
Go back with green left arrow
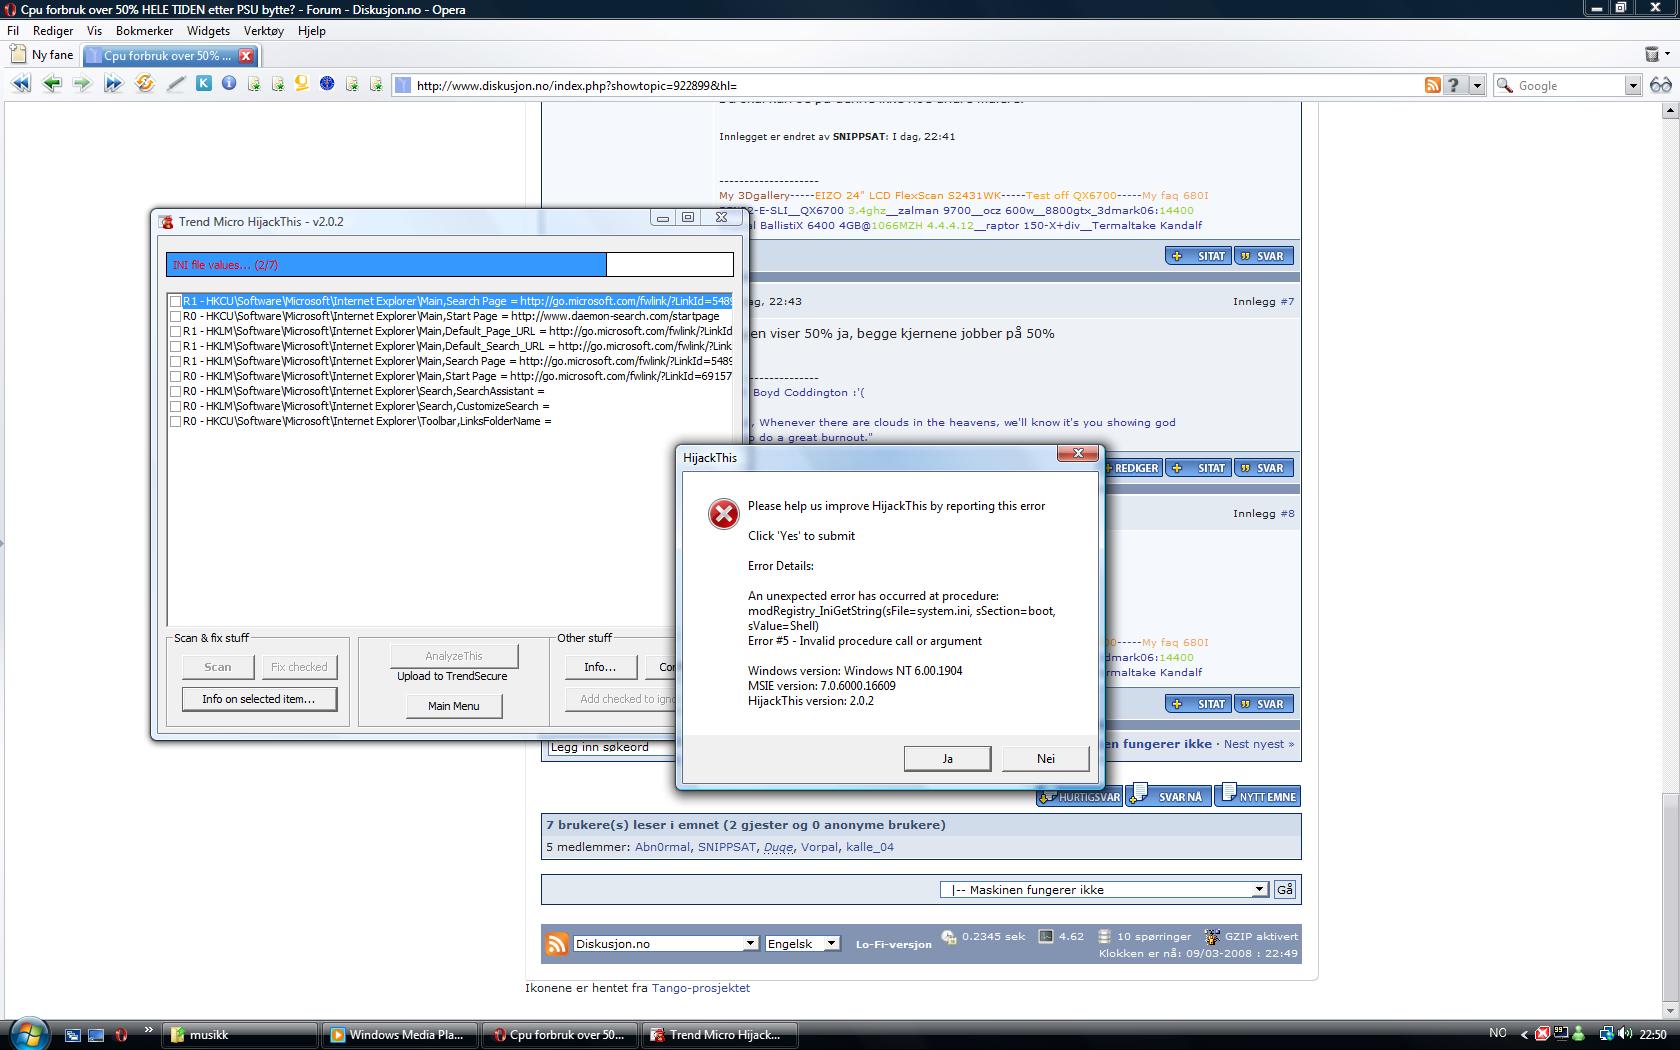point(52,84)
